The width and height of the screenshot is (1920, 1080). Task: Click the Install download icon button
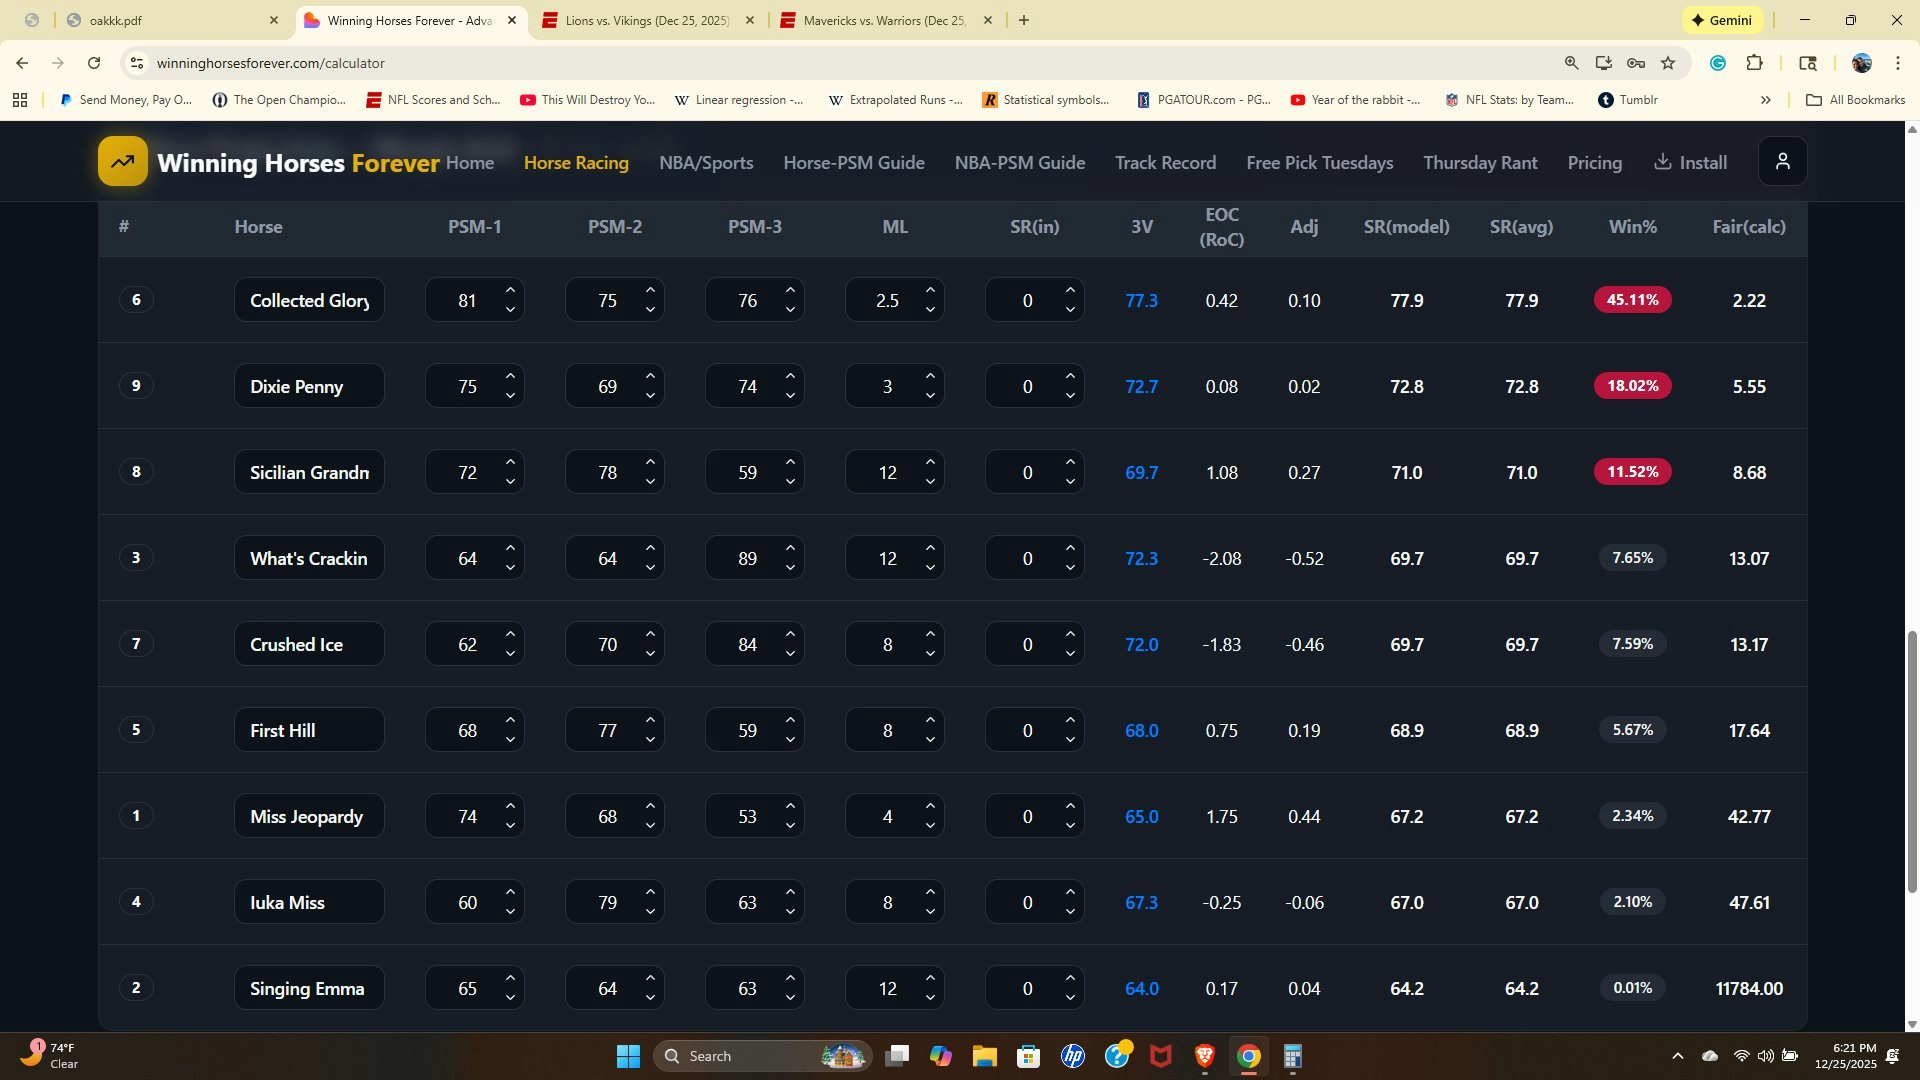[1690, 162]
